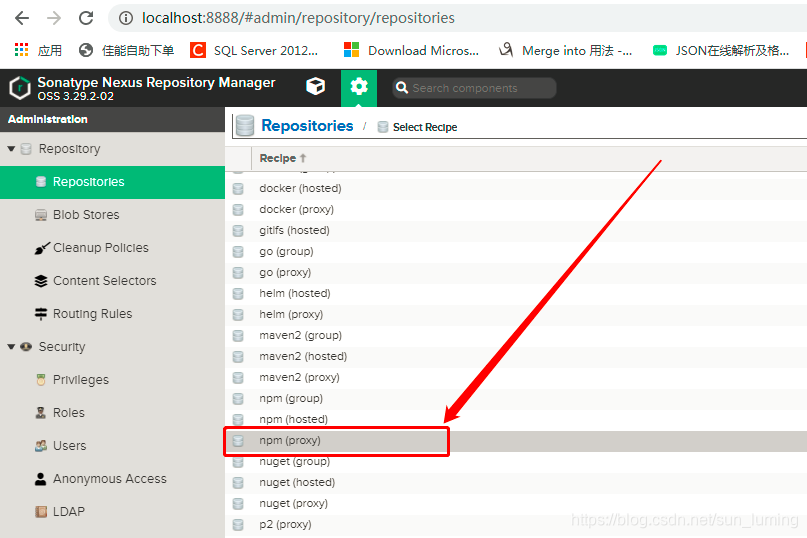Select the go (group) recipe

coord(516,251)
